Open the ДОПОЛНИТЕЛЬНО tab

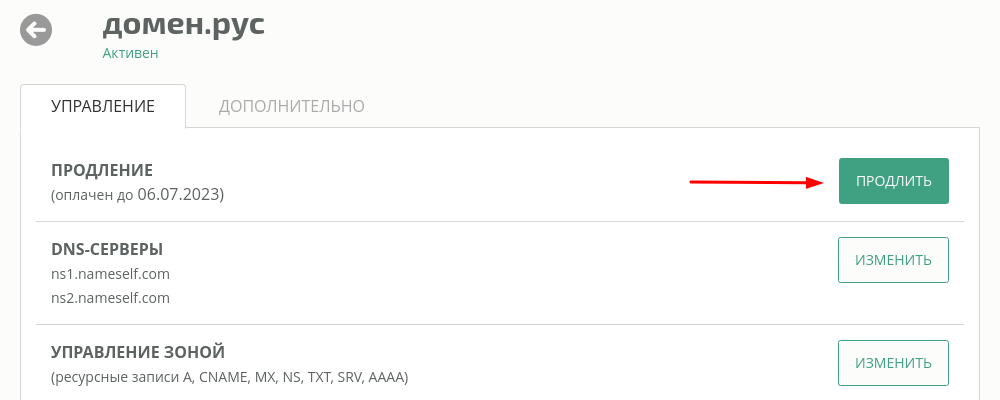(291, 106)
